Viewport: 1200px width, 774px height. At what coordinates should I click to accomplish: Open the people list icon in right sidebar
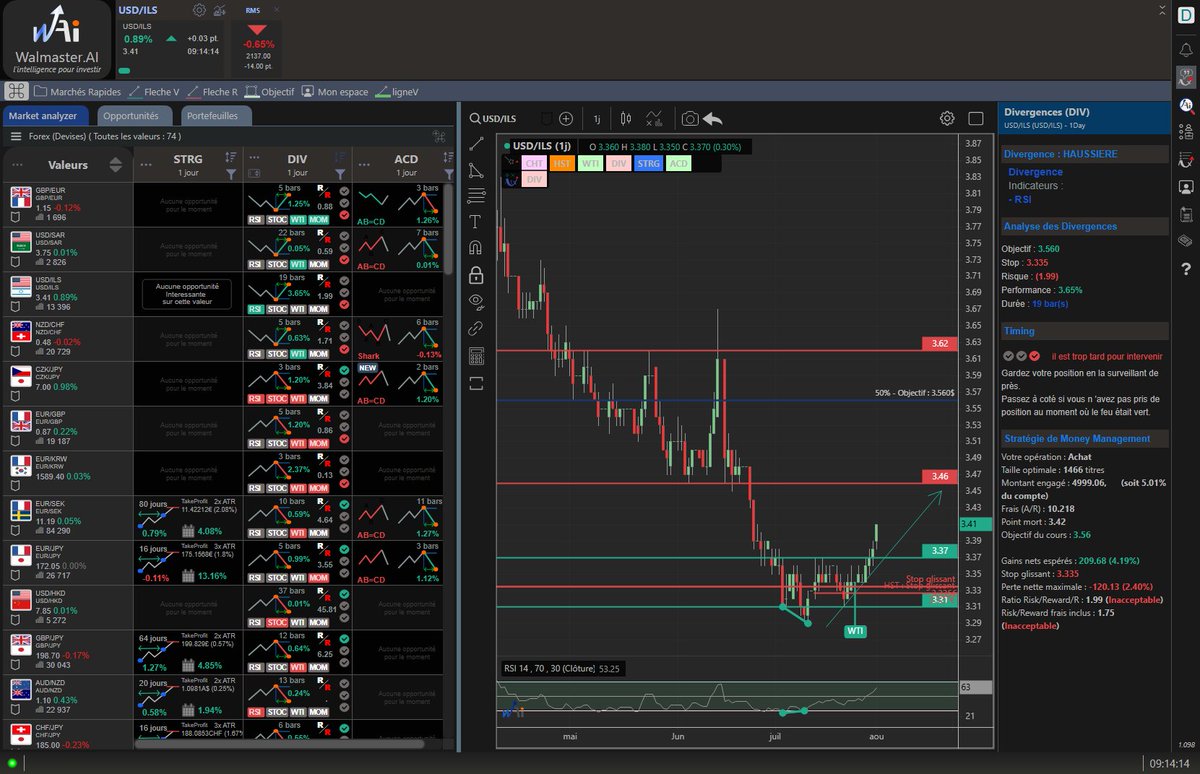(x=1186, y=131)
